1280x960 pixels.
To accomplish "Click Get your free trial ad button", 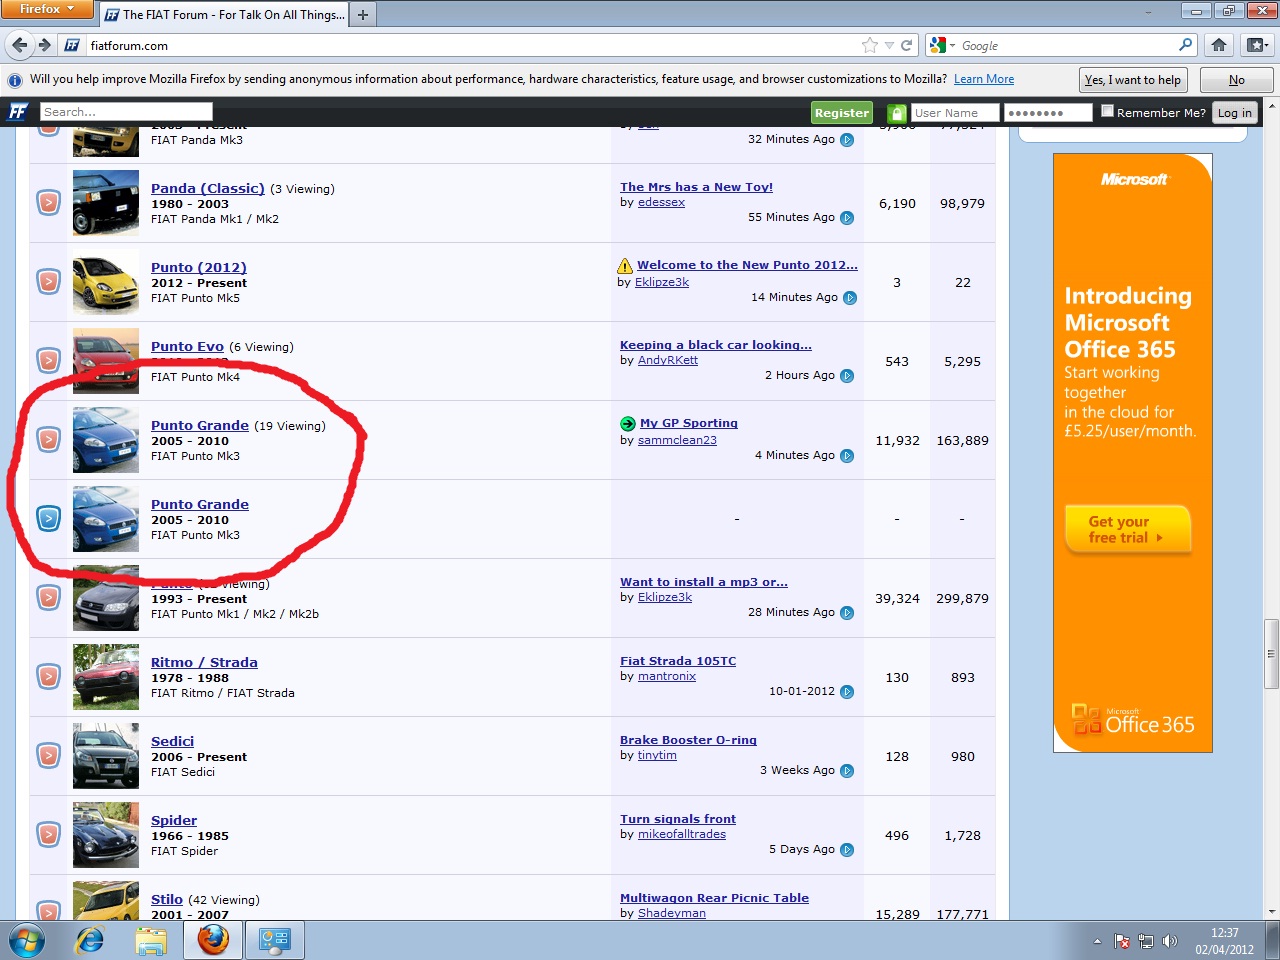I will point(1126,529).
